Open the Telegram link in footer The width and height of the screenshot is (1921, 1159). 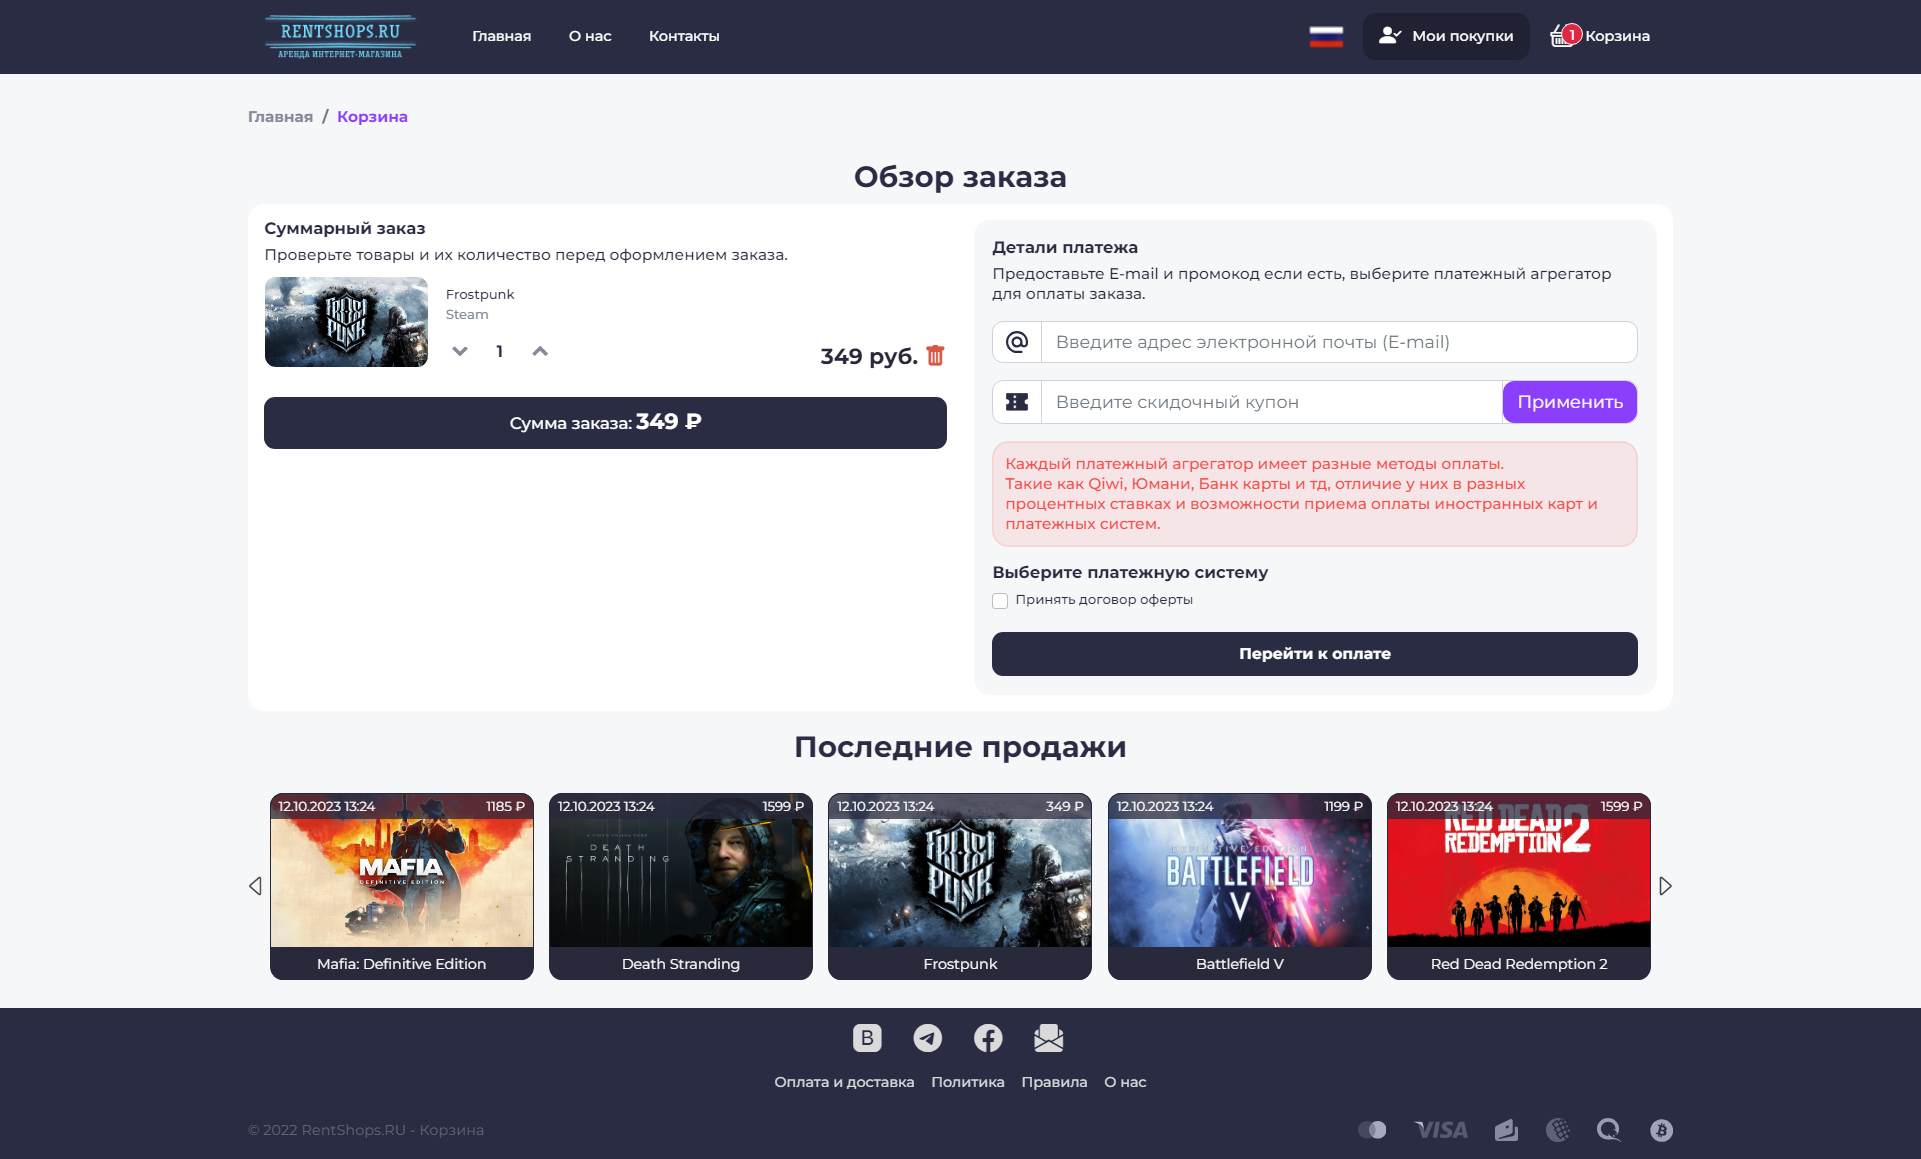tap(928, 1038)
